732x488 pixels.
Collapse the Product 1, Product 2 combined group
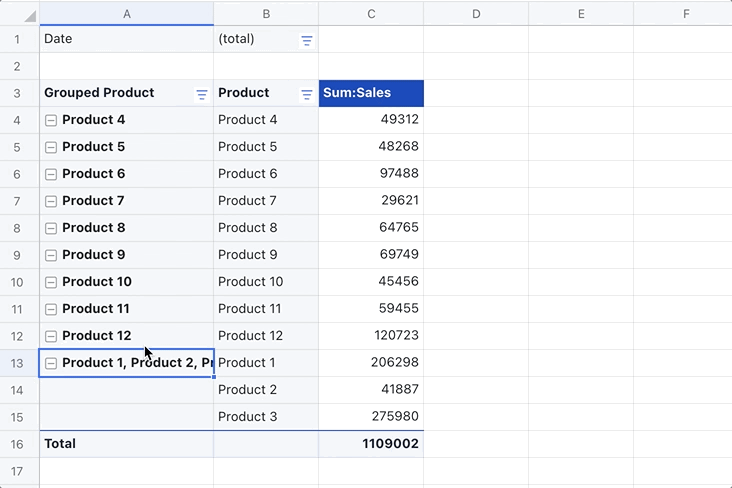[x=51, y=363]
